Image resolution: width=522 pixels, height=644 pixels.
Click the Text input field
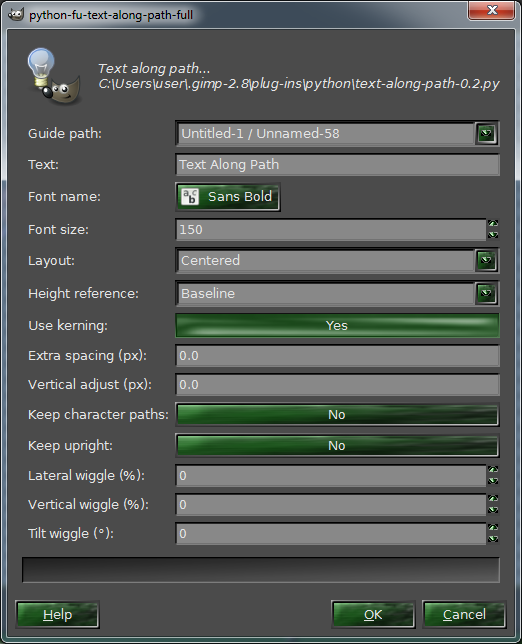pos(337,165)
